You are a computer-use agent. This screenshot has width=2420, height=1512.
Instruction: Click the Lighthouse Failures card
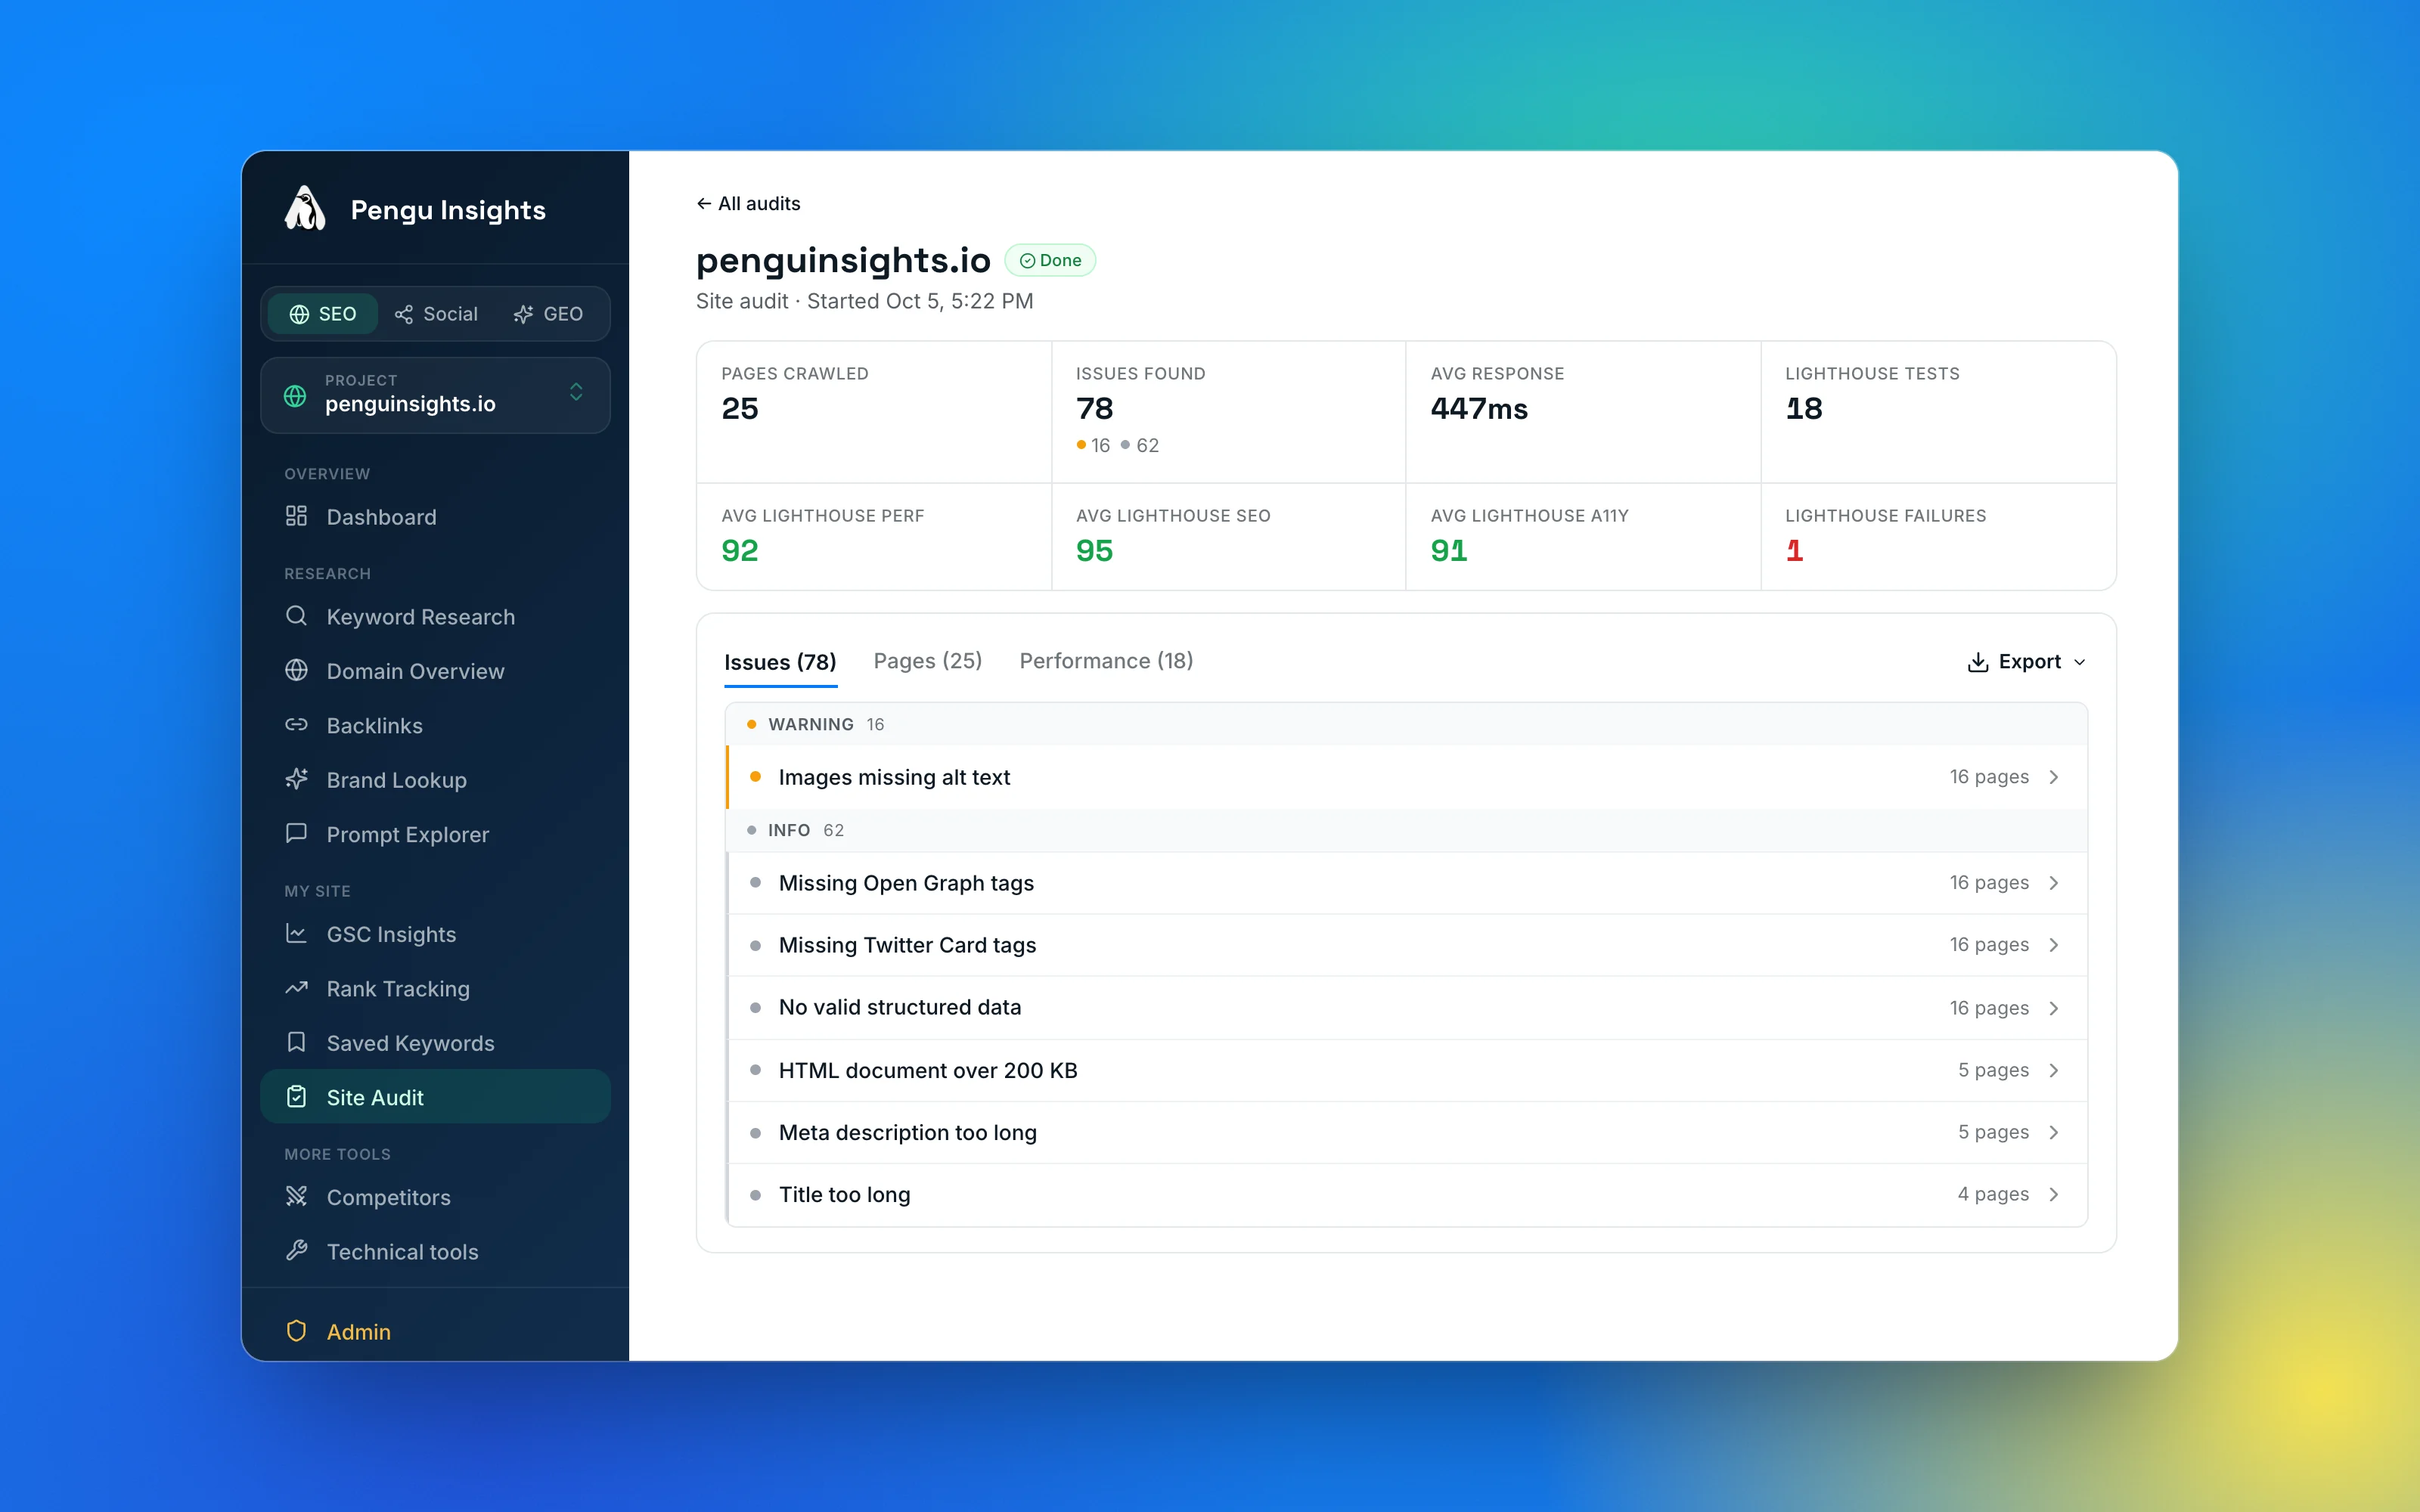pyautogui.click(x=1938, y=537)
